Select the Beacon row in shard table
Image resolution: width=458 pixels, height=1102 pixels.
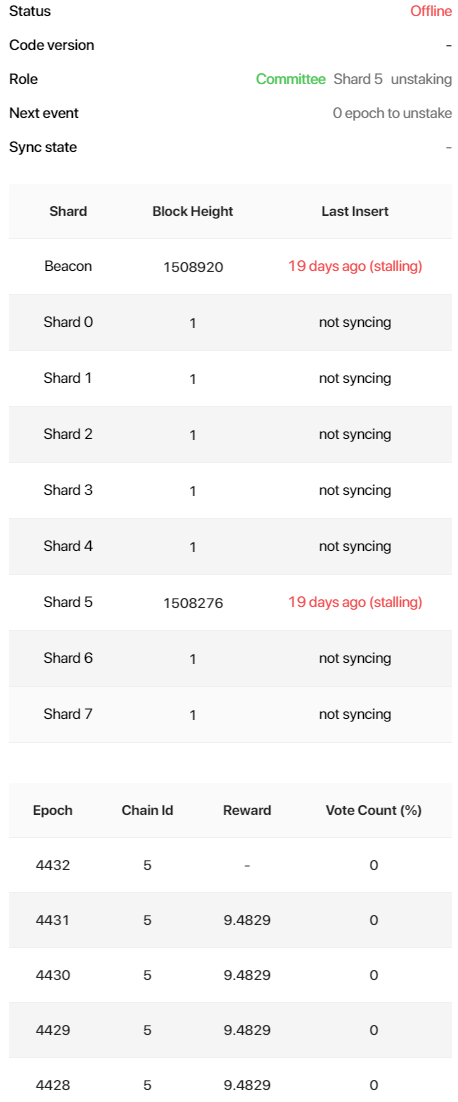pyautogui.click(x=230, y=266)
